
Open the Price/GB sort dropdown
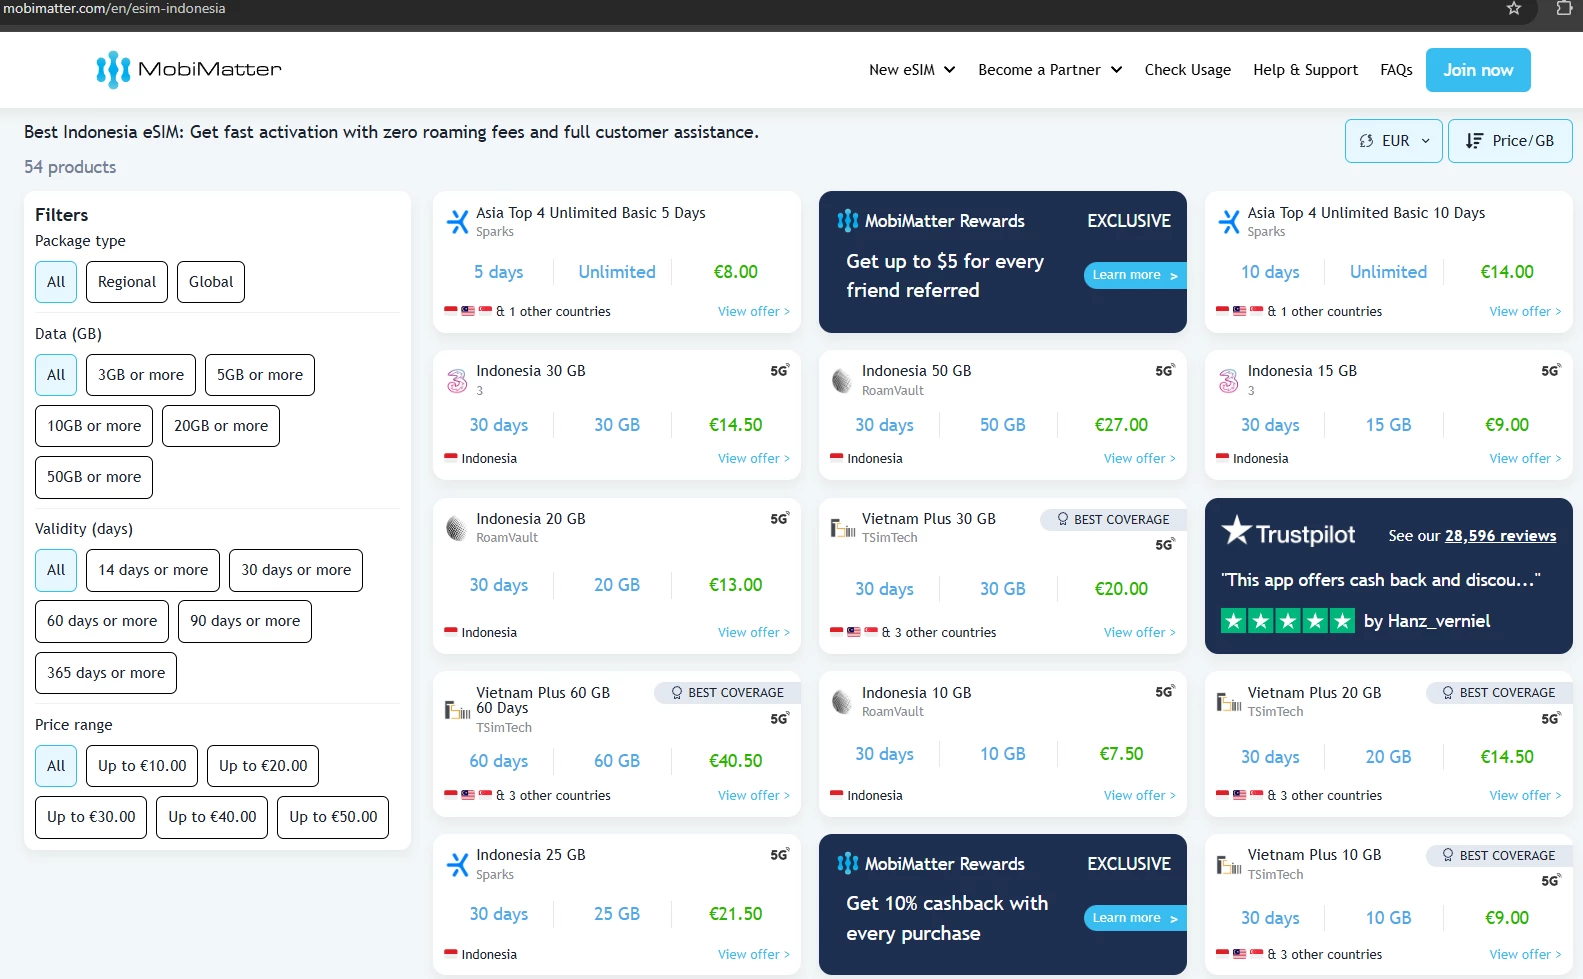click(x=1510, y=141)
